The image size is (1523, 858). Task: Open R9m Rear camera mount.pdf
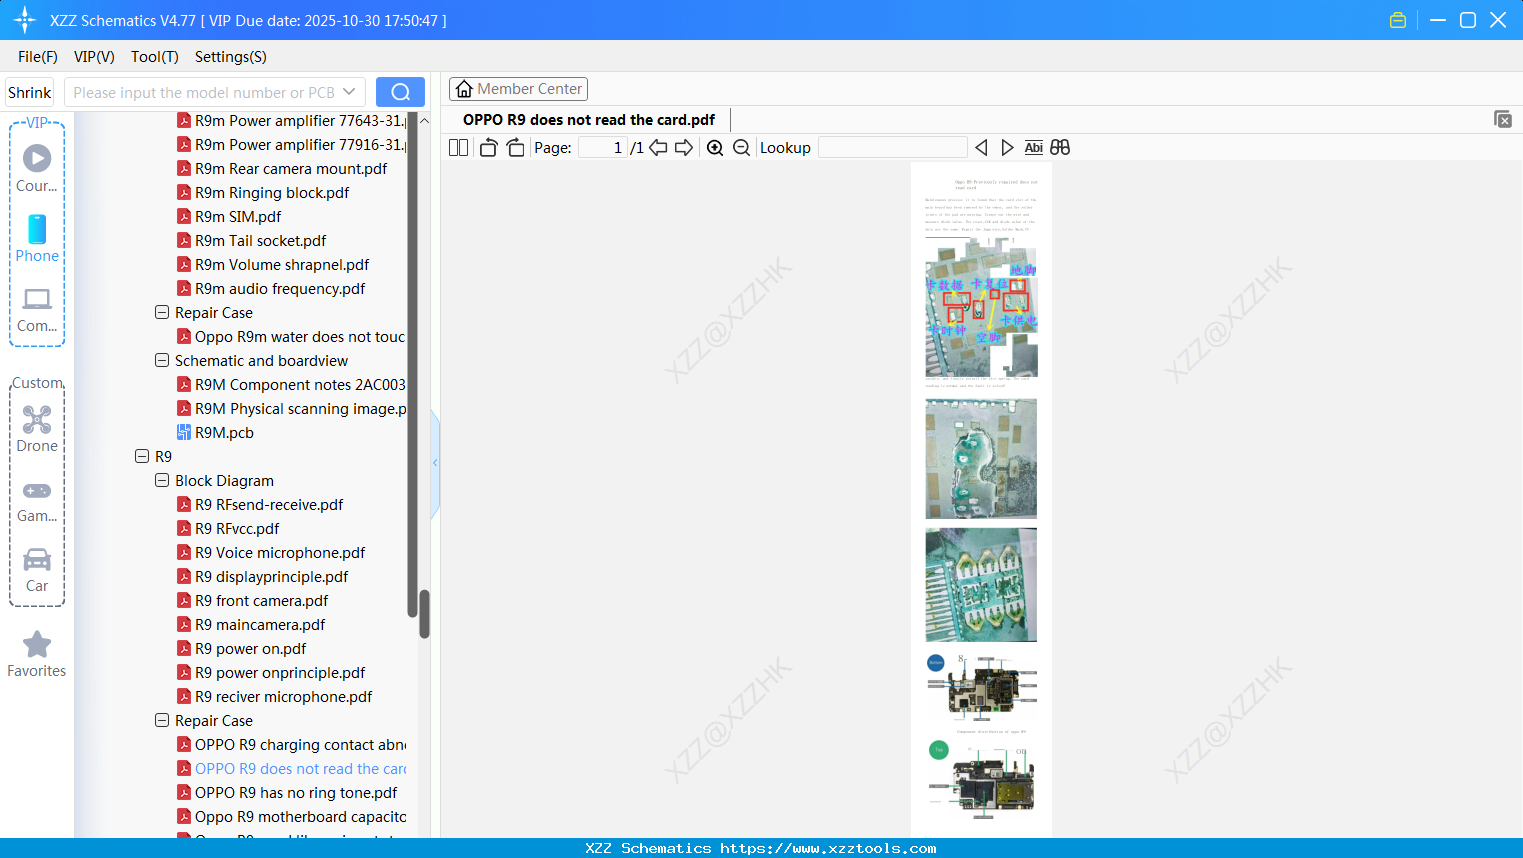282,169
